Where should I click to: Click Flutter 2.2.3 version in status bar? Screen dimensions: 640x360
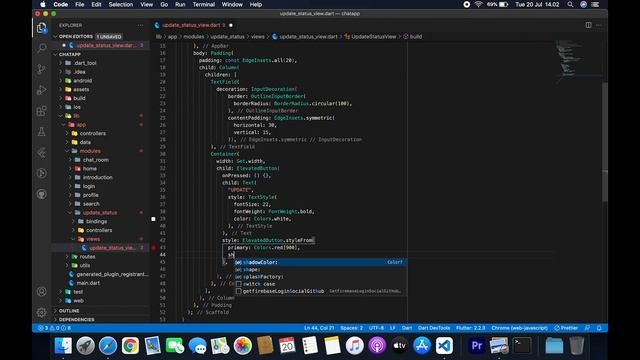point(471,328)
